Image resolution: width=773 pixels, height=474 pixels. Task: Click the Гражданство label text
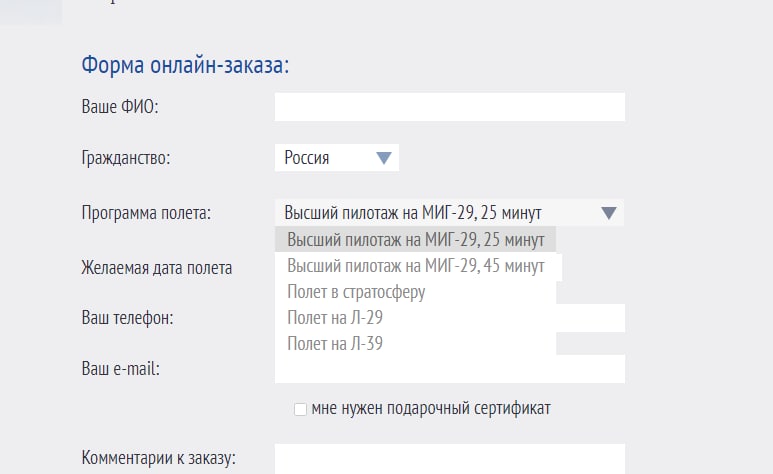pos(126,158)
